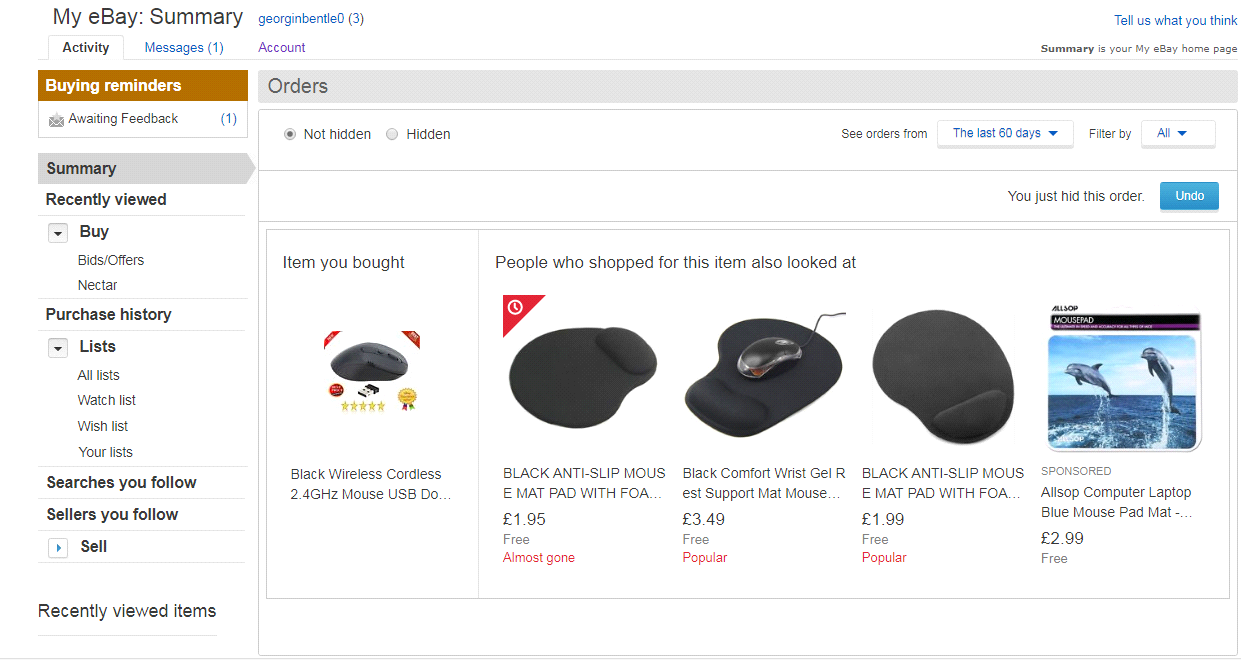The width and height of the screenshot is (1241, 660).
Task: Click the red clock deal badge icon
Action: click(x=516, y=306)
